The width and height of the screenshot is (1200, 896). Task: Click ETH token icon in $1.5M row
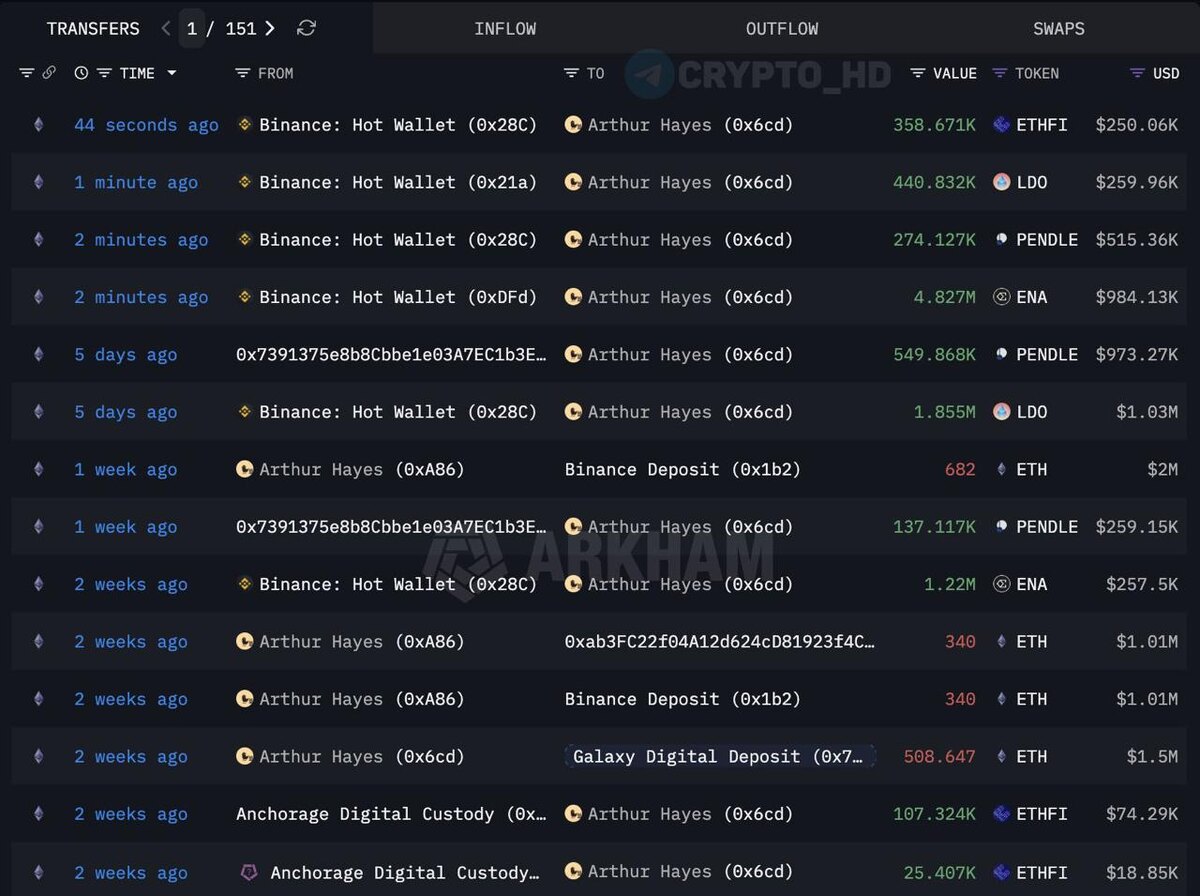click(1001, 757)
